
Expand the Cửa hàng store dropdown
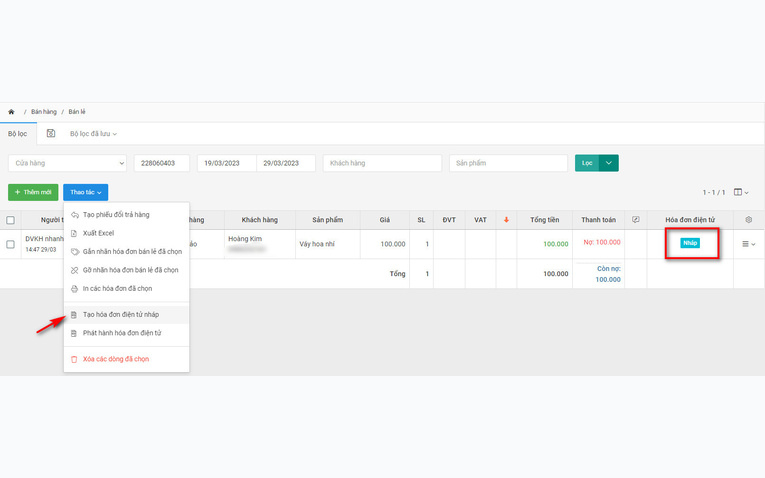click(67, 163)
